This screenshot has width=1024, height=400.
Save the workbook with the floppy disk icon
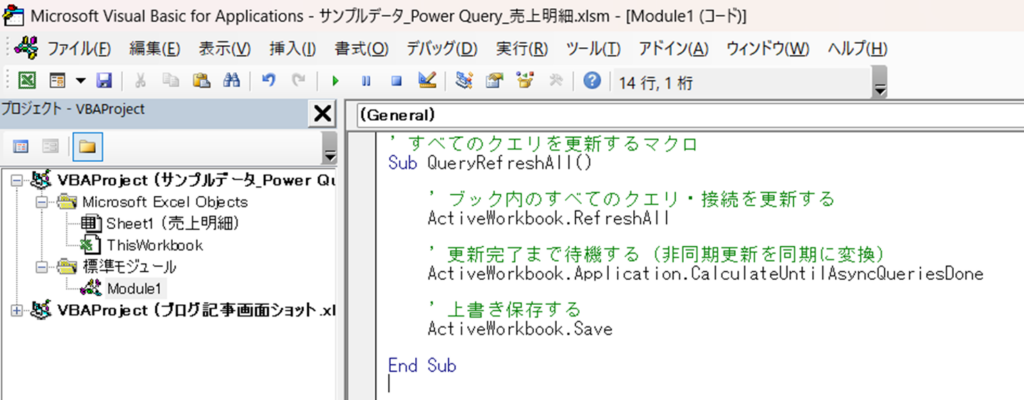[104, 81]
